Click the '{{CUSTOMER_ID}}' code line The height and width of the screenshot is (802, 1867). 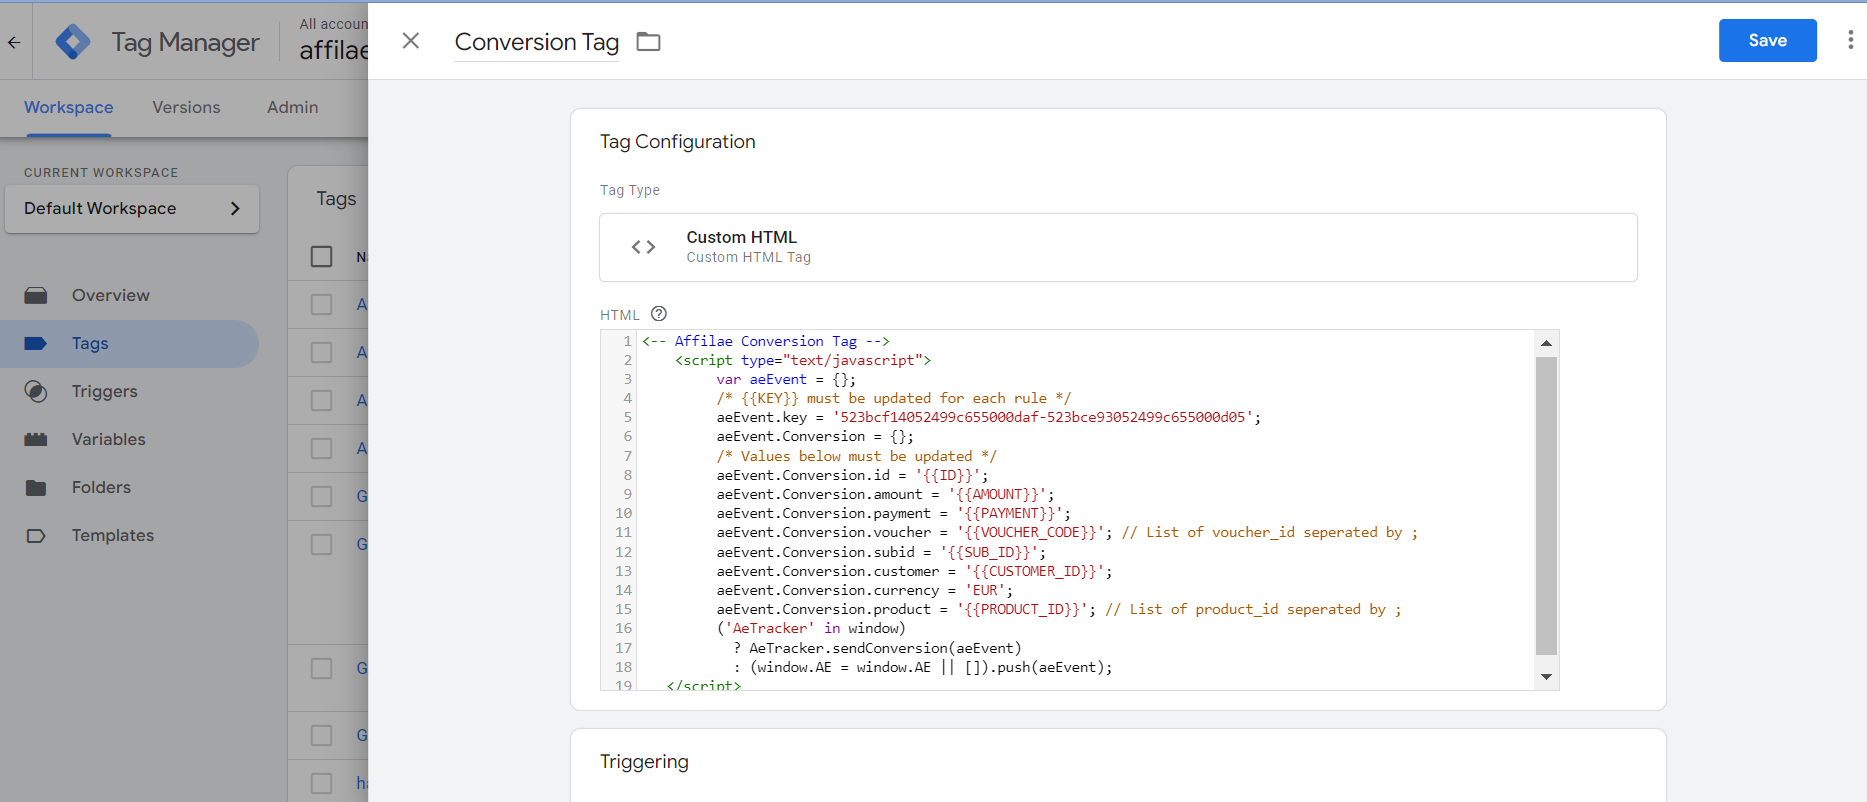point(914,571)
